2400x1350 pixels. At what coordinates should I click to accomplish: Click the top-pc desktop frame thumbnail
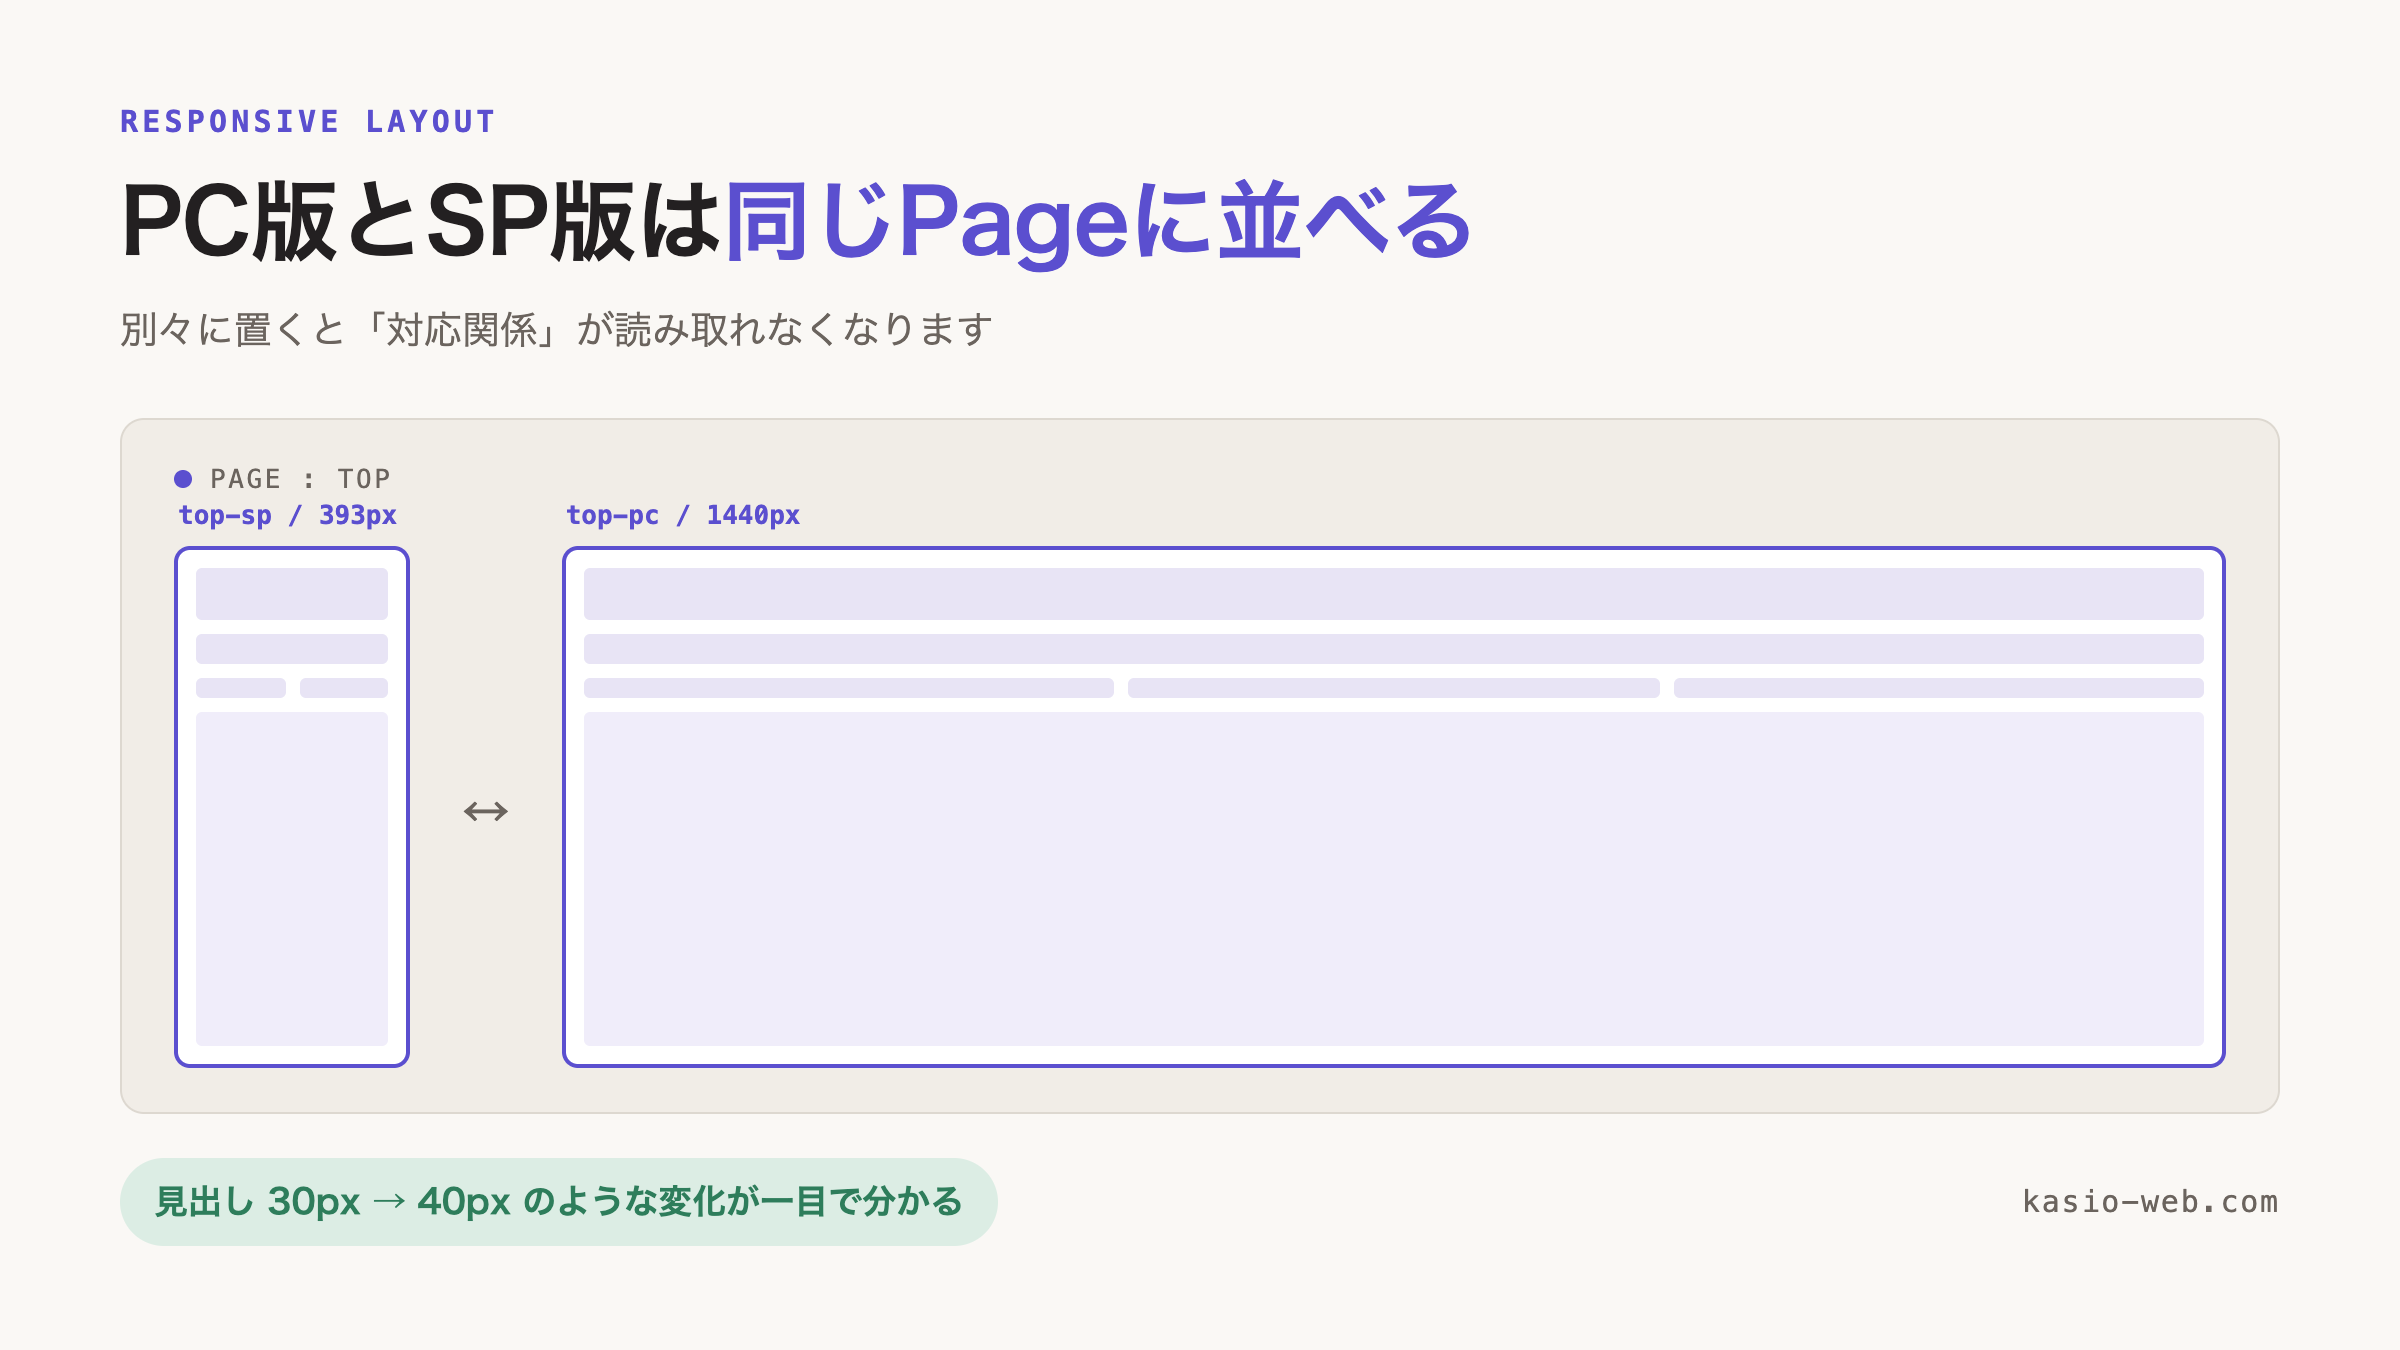click(x=1393, y=807)
